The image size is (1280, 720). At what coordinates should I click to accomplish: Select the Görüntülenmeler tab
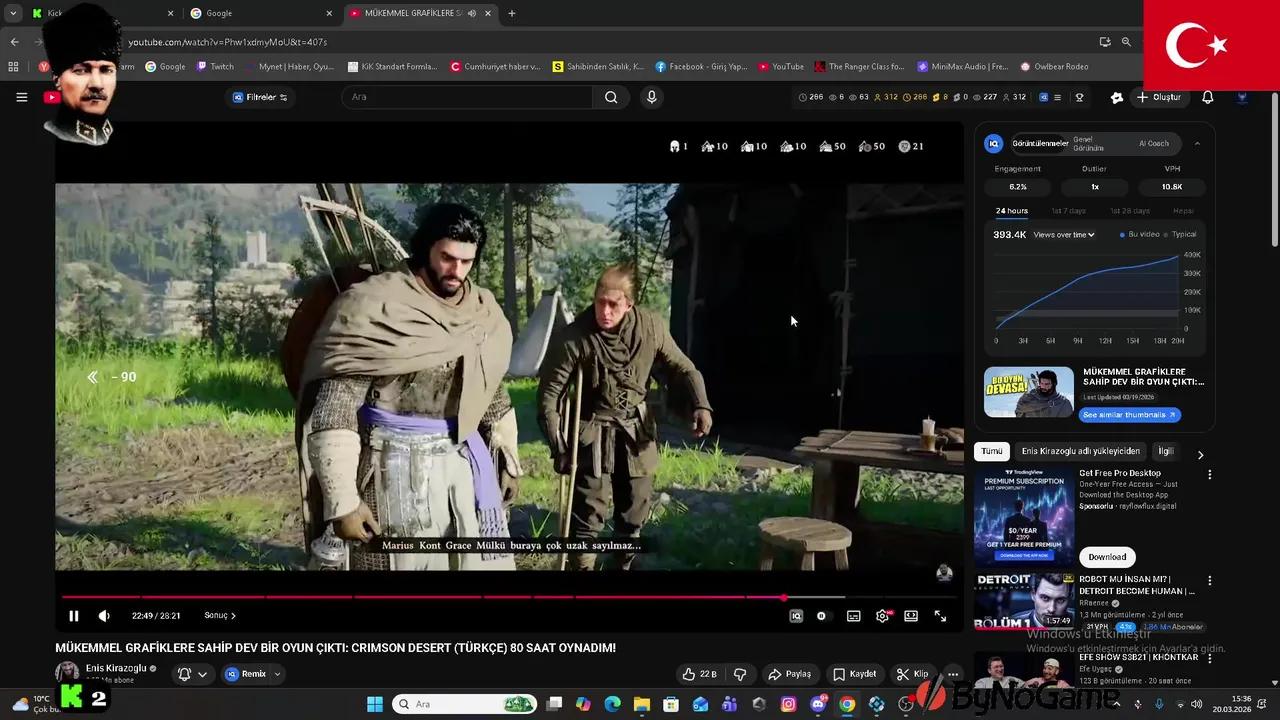pos(1040,143)
